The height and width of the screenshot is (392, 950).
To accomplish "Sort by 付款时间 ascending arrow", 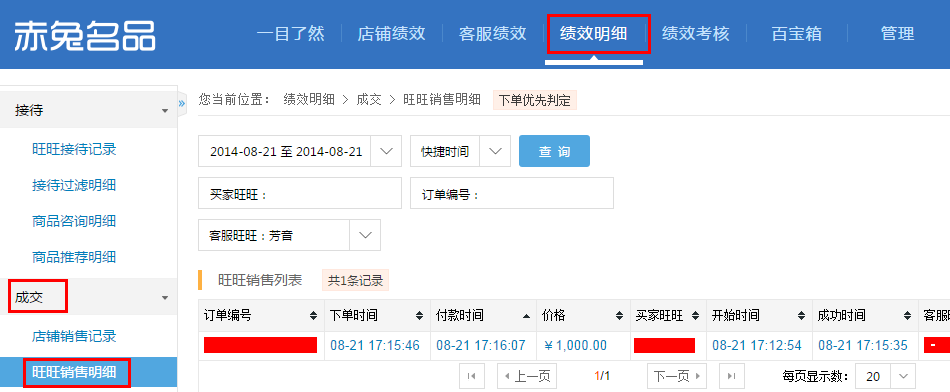I will pos(526,316).
